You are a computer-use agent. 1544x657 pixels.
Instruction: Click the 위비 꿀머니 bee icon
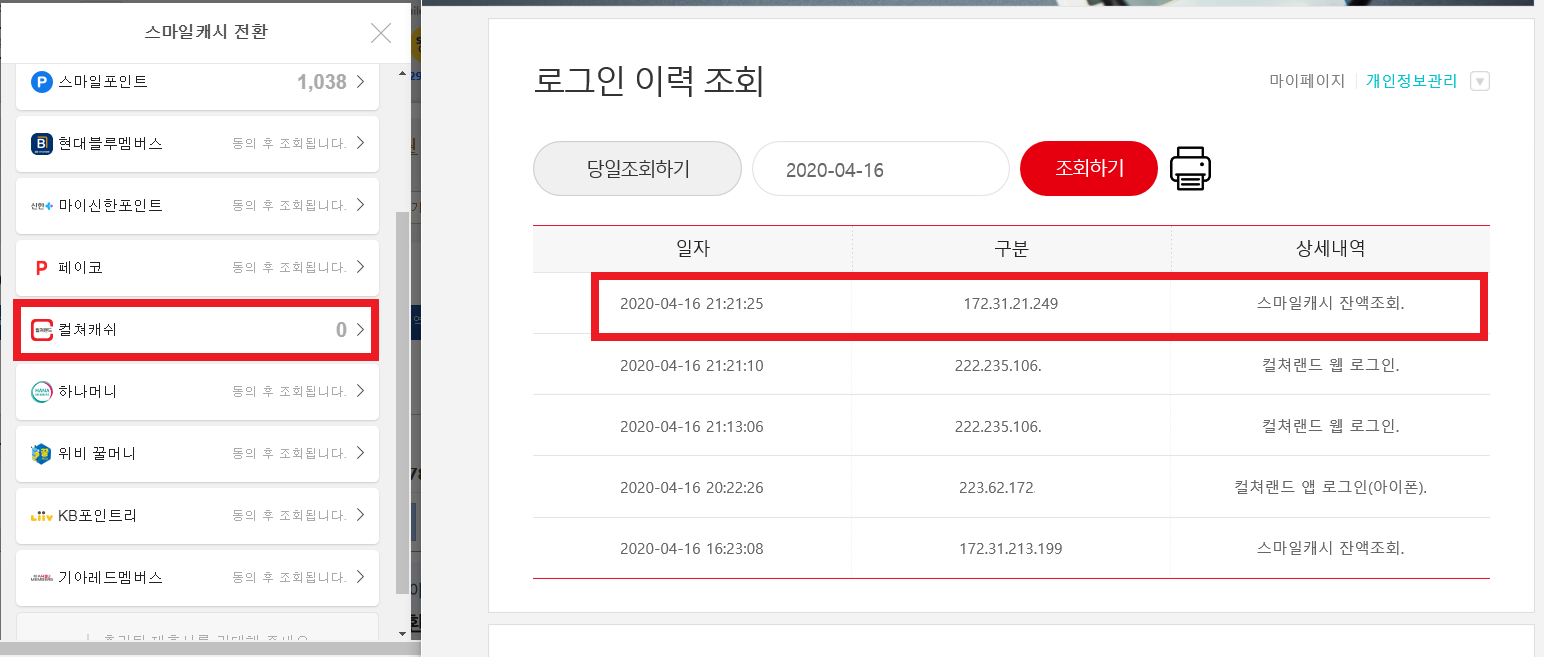41,454
